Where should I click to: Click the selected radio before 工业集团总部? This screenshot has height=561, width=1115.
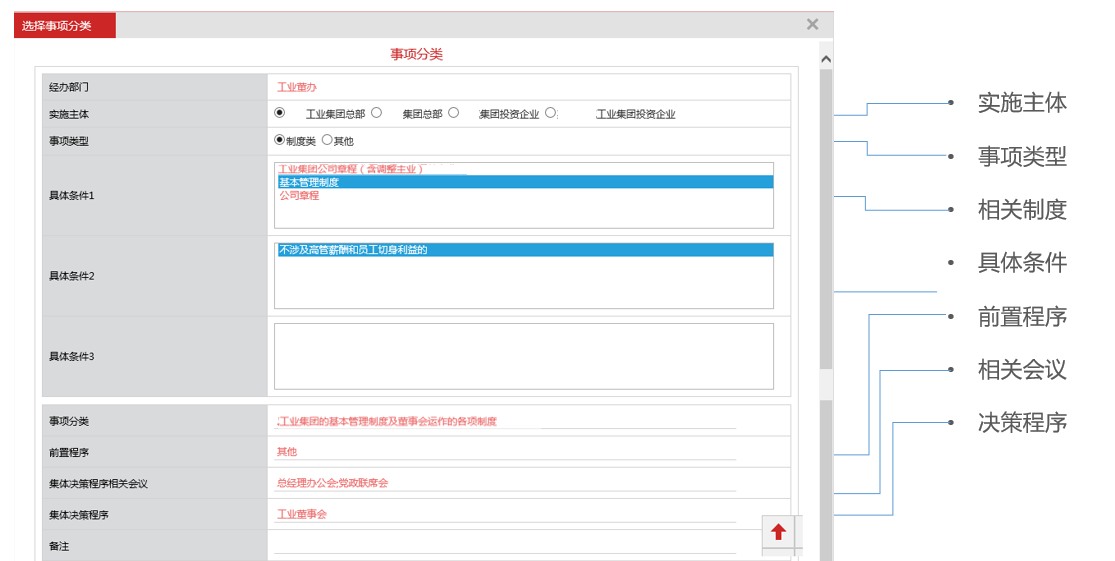(x=280, y=113)
